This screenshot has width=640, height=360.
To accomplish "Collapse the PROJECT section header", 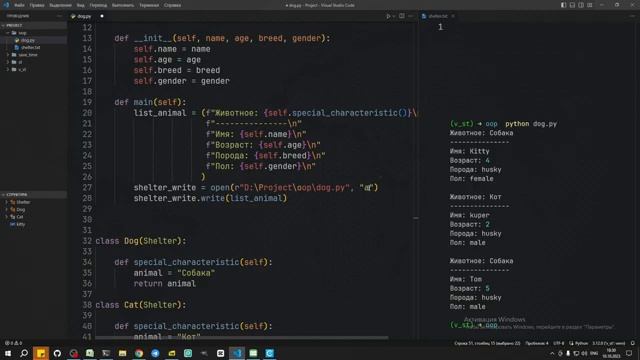I will pos(33,25).
